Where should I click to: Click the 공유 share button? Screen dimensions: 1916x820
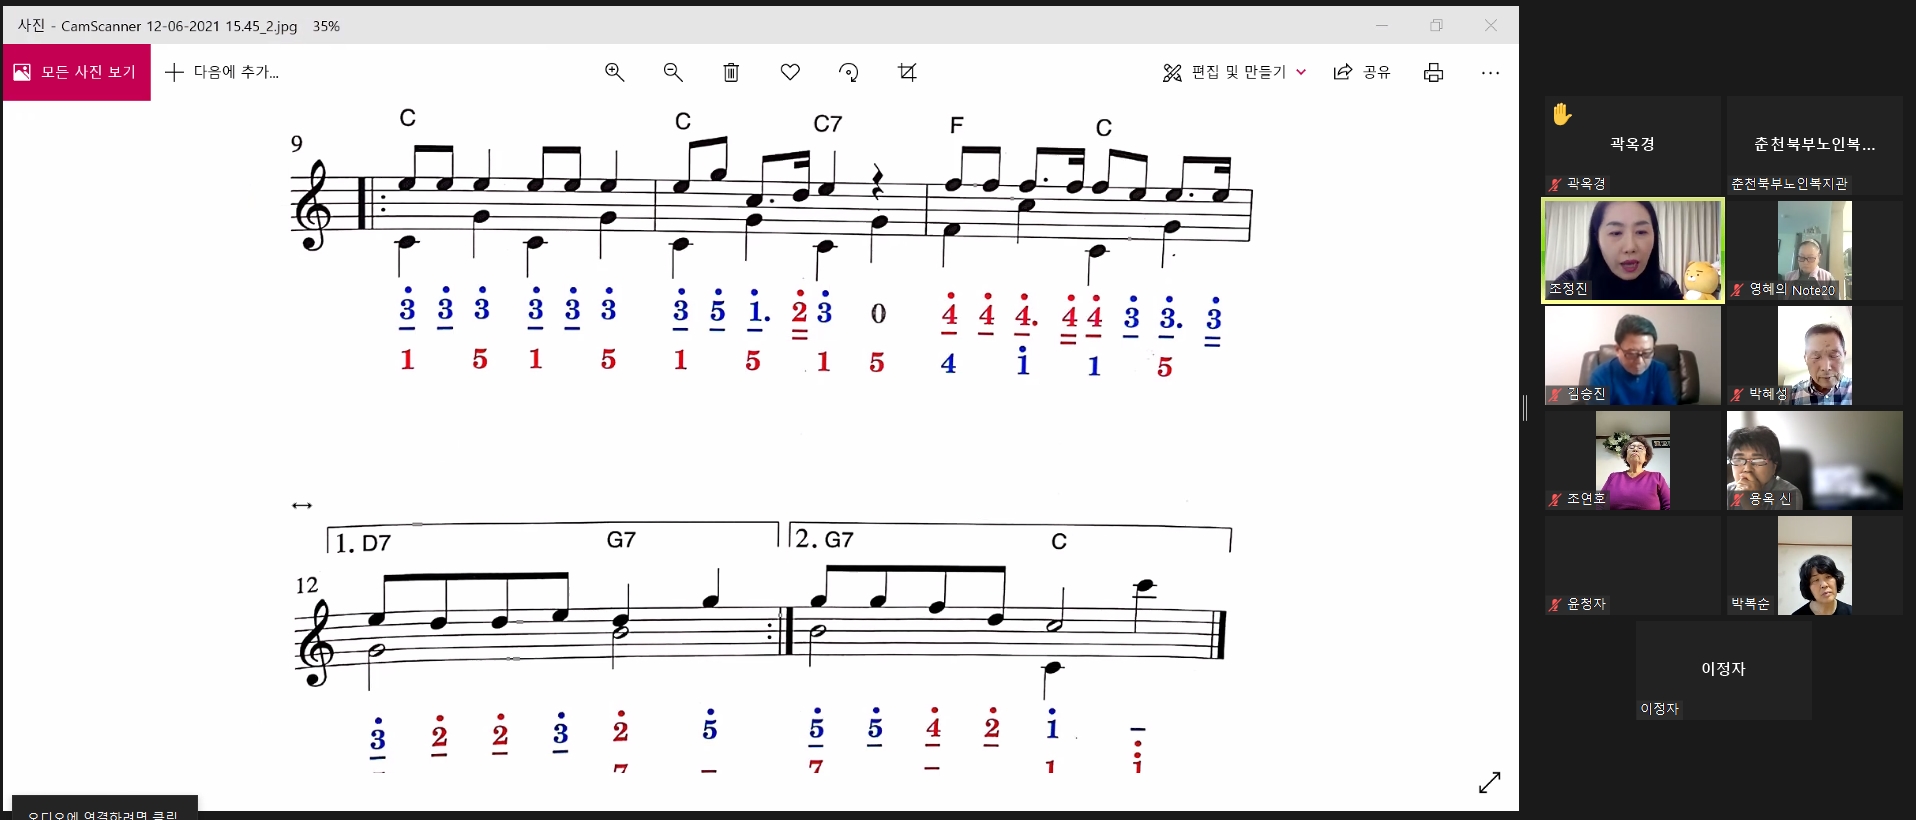[x=1362, y=72]
